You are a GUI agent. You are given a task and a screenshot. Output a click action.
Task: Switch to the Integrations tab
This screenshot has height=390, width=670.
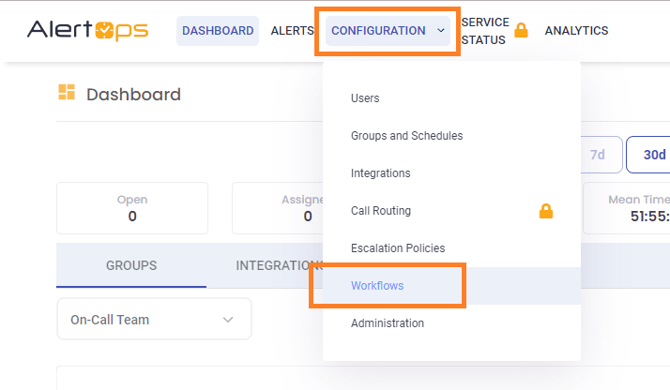pos(279,266)
